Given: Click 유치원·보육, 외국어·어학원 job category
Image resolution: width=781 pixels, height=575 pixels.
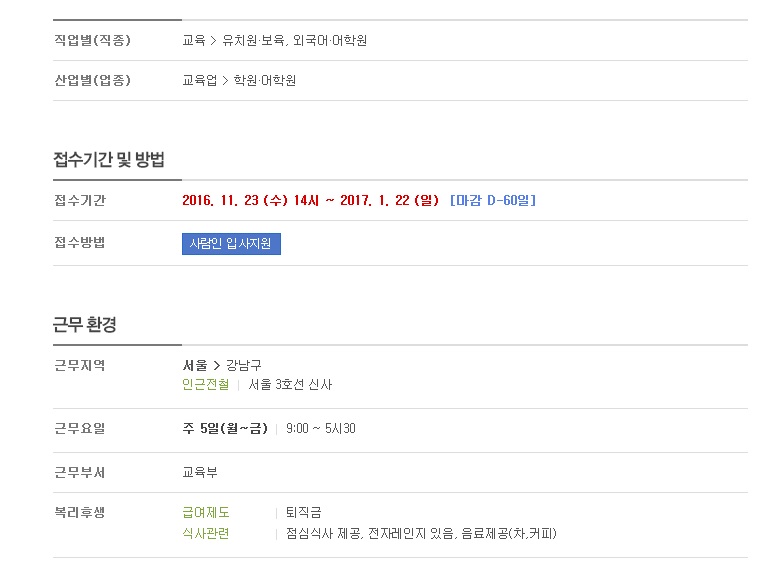Looking at the screenshot, I should coord(294,40).
